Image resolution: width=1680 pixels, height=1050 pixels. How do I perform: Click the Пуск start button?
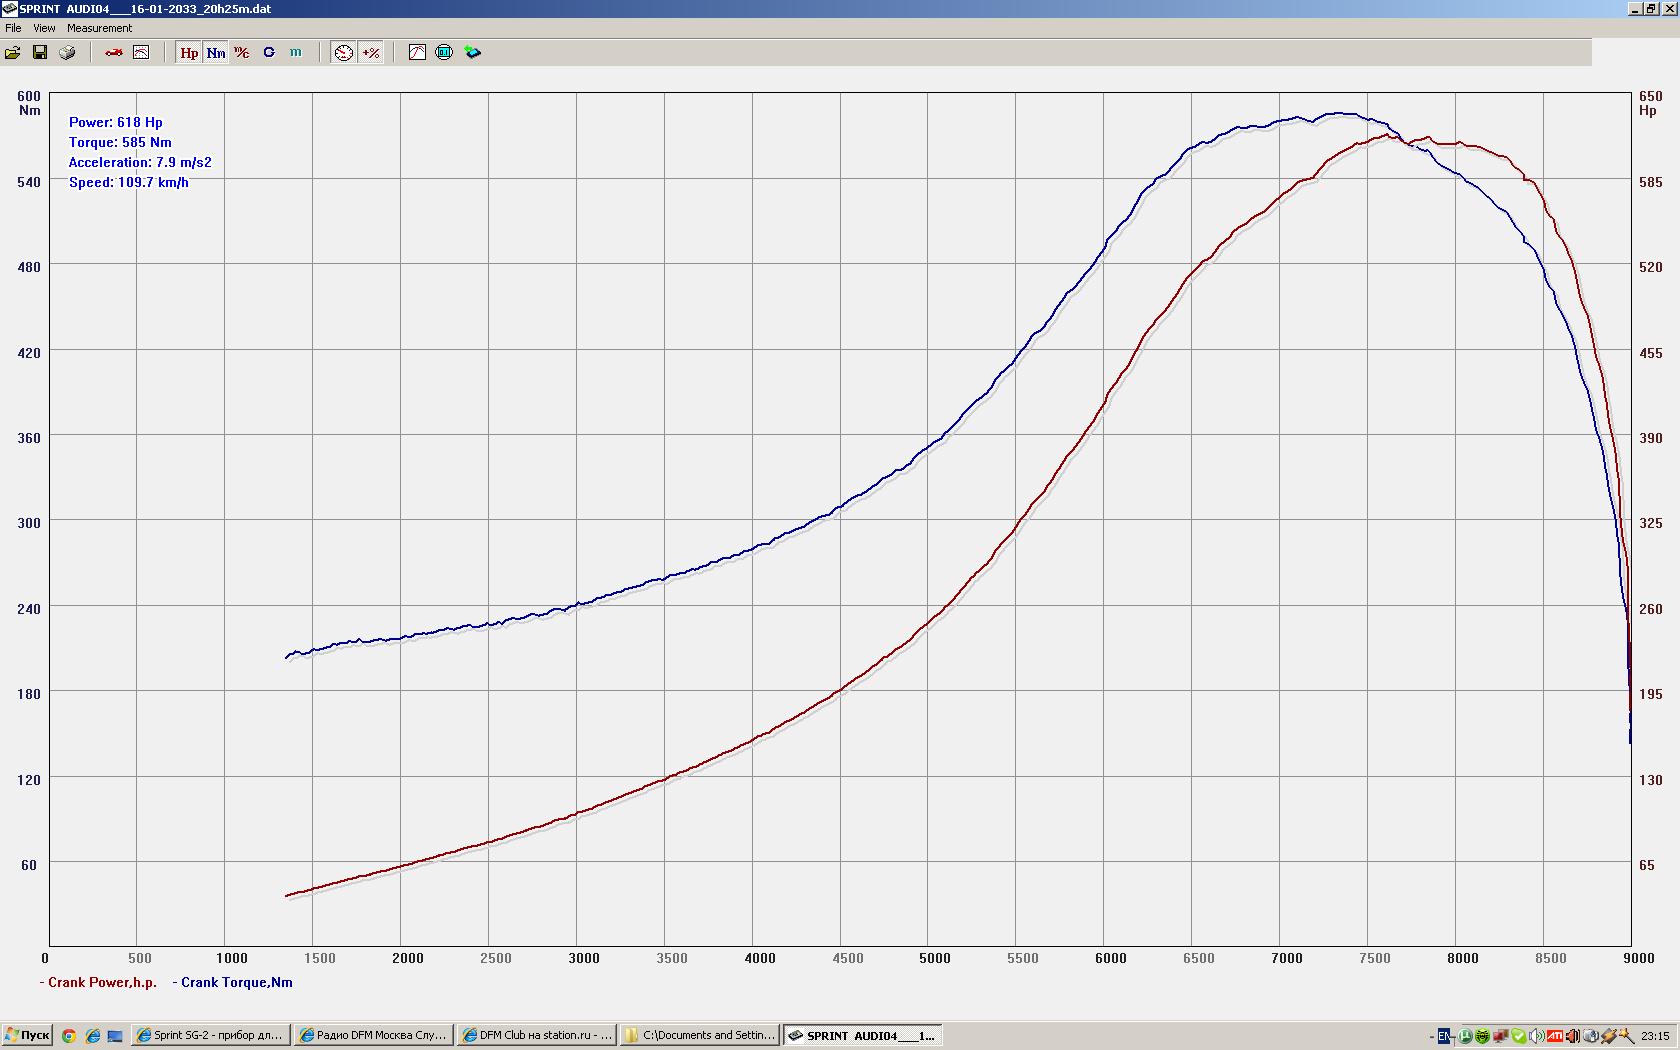[x=27, y=1035]
